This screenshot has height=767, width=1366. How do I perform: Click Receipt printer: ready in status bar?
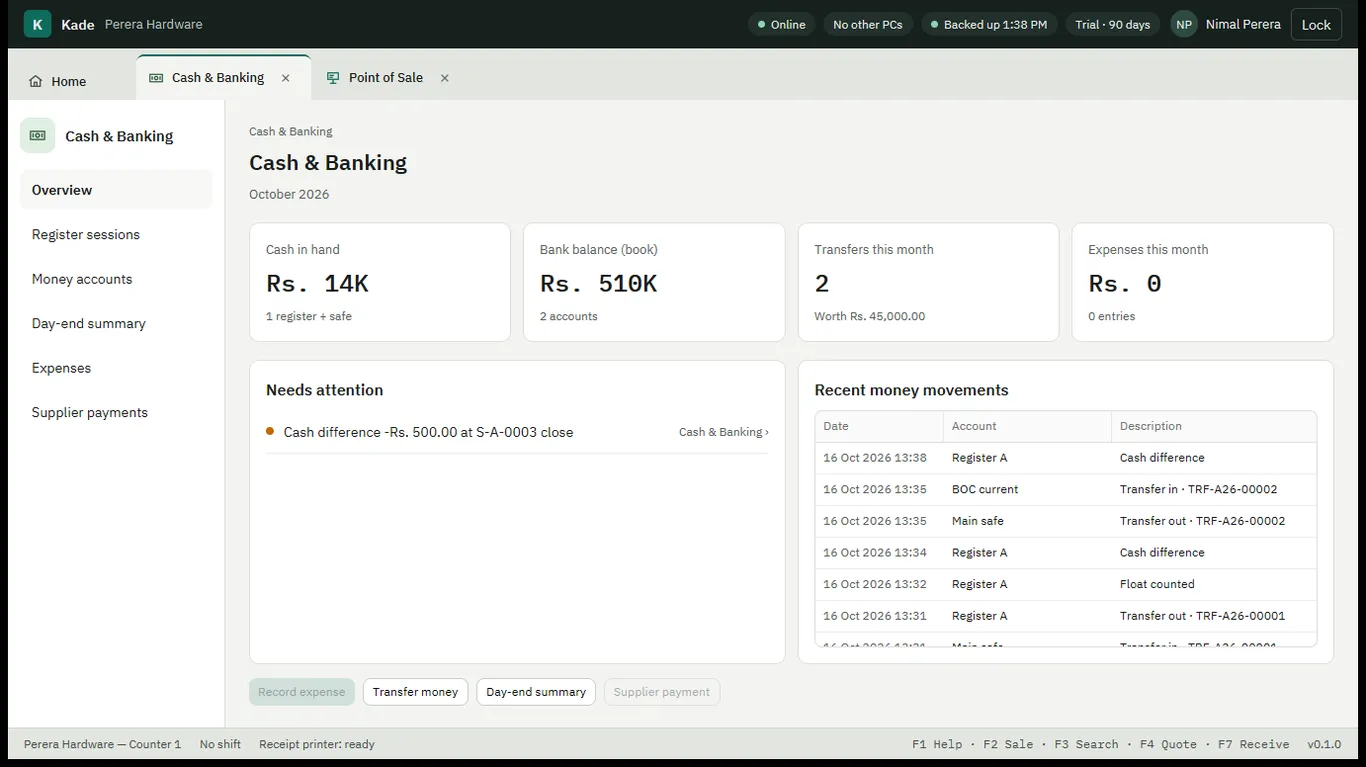click(x=317, y=745)
